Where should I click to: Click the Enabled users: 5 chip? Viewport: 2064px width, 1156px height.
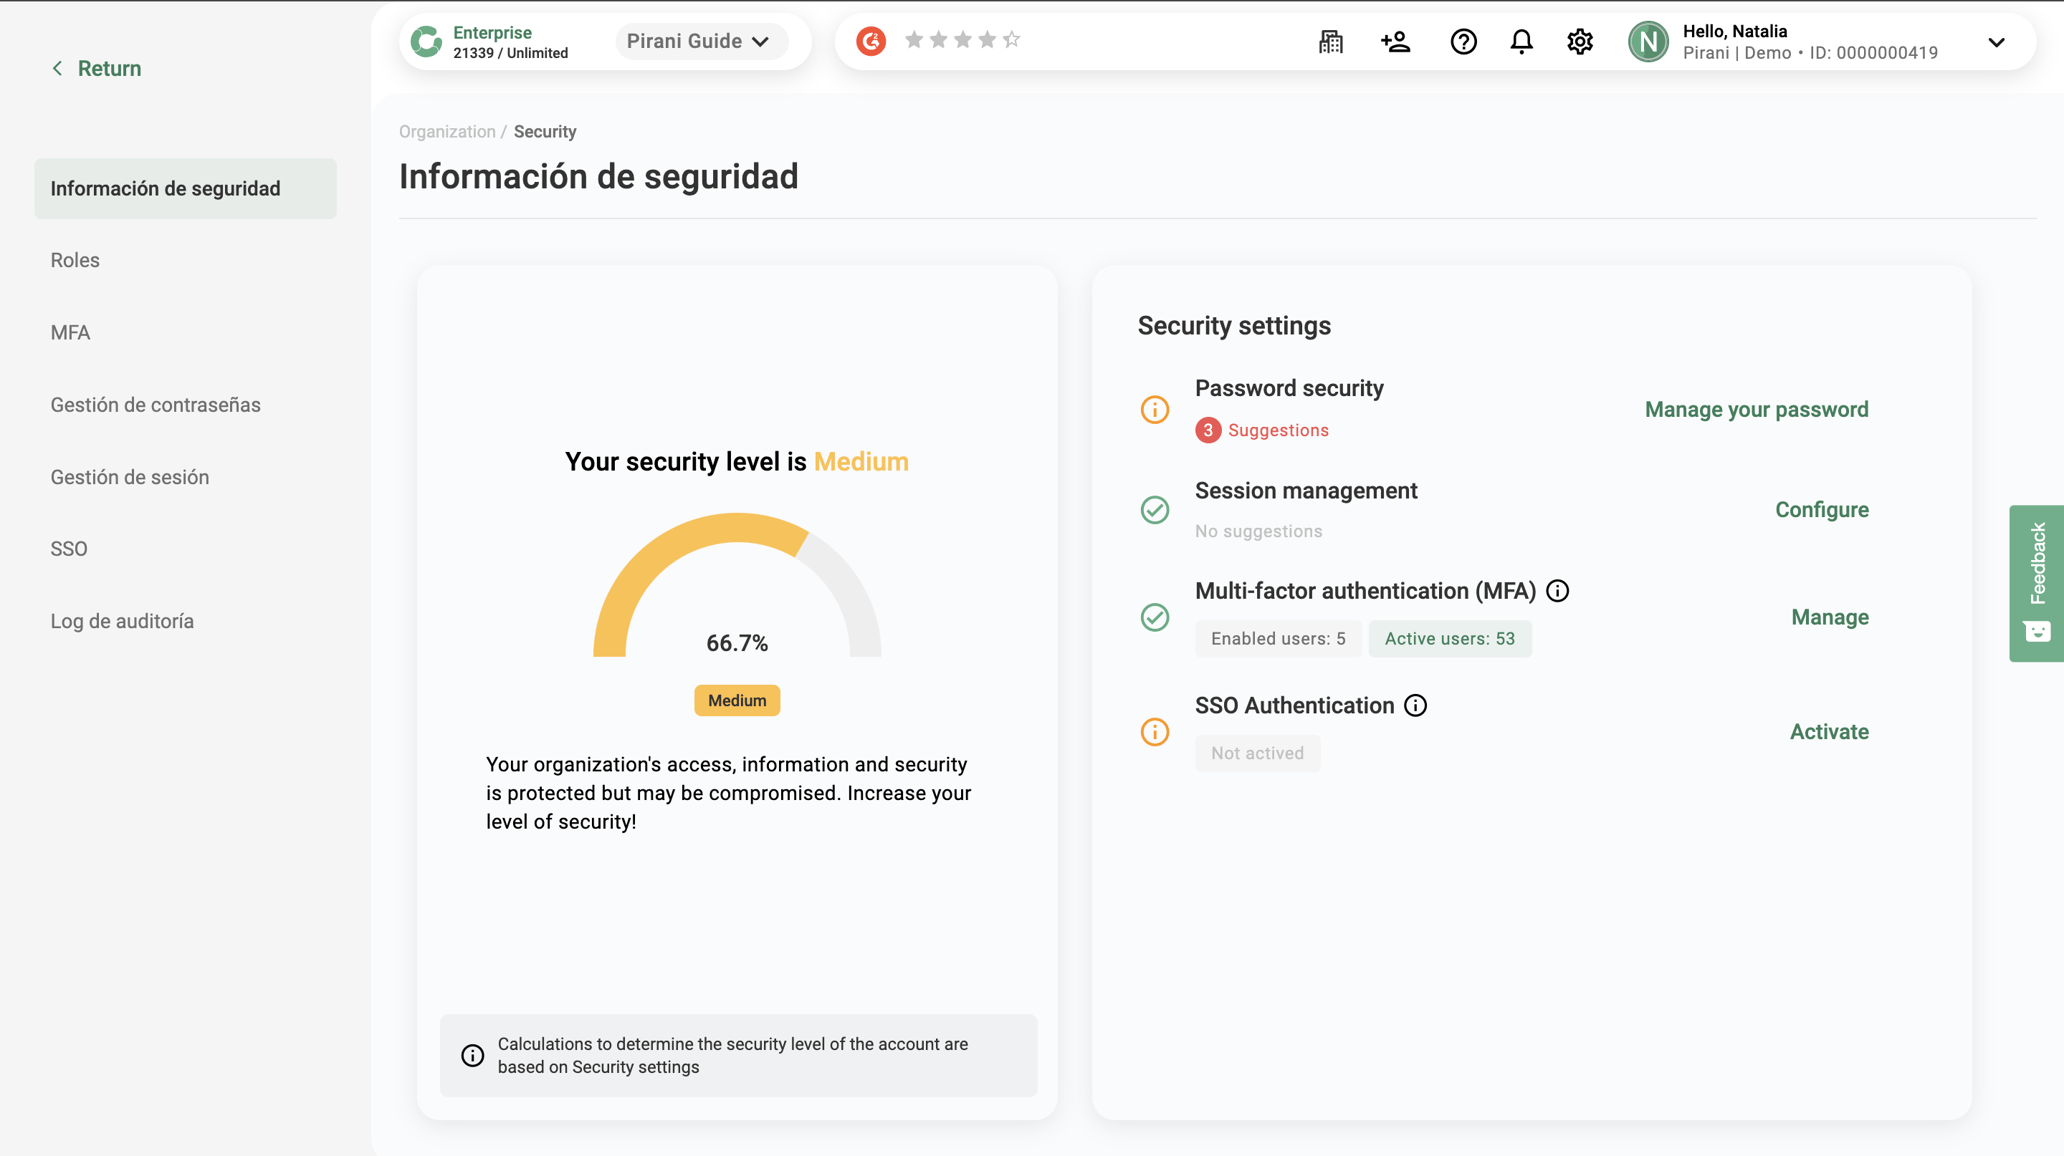click(1278, 639)
